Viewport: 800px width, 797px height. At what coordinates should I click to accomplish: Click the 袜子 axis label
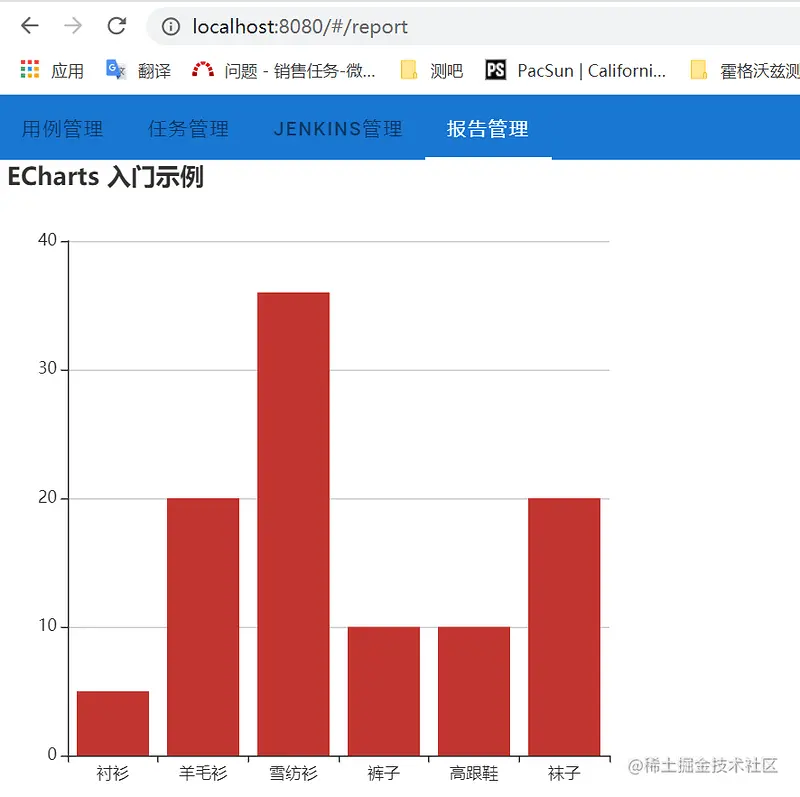[x=564, y=774]
